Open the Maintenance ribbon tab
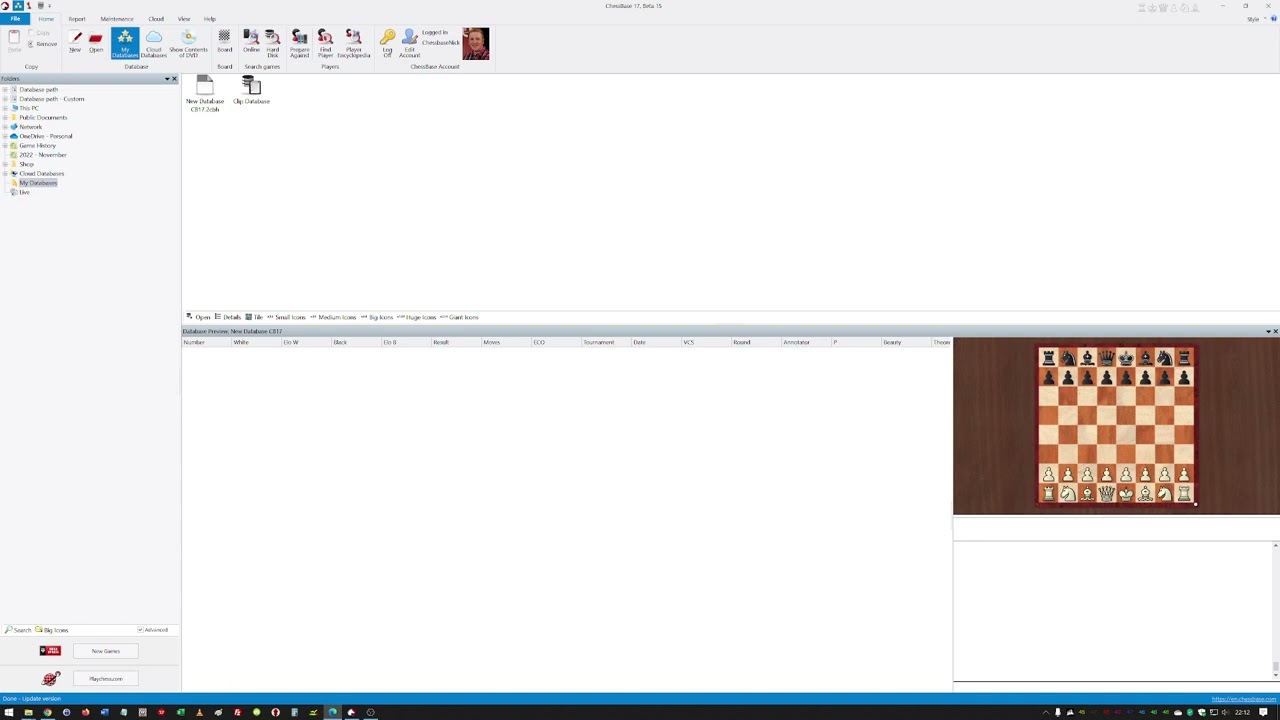 point(117,19)
